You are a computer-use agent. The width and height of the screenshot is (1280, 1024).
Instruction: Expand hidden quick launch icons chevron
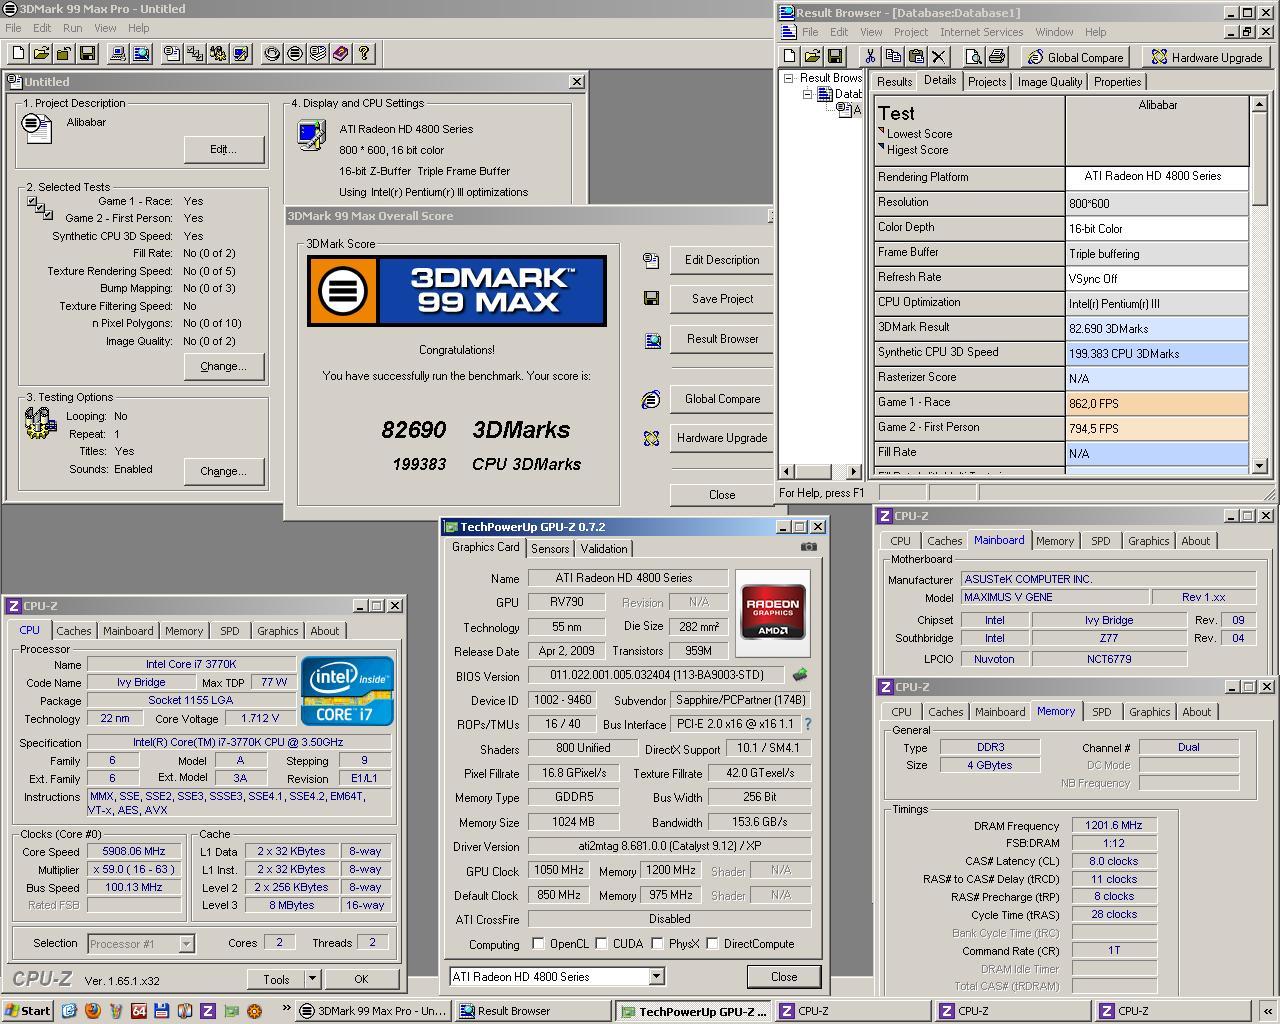286,1010
